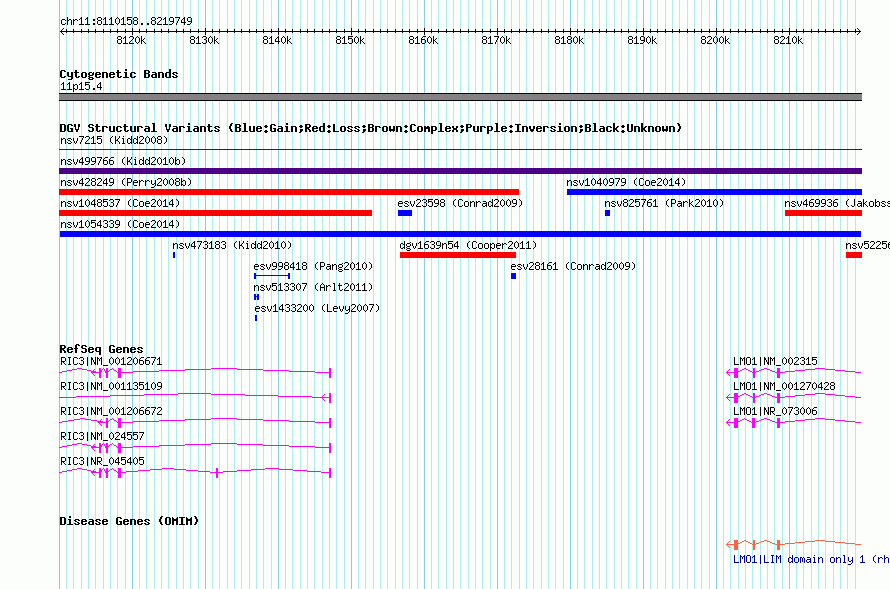
Task: Click the 11p15.4 band label
Action: pos(81,86)
